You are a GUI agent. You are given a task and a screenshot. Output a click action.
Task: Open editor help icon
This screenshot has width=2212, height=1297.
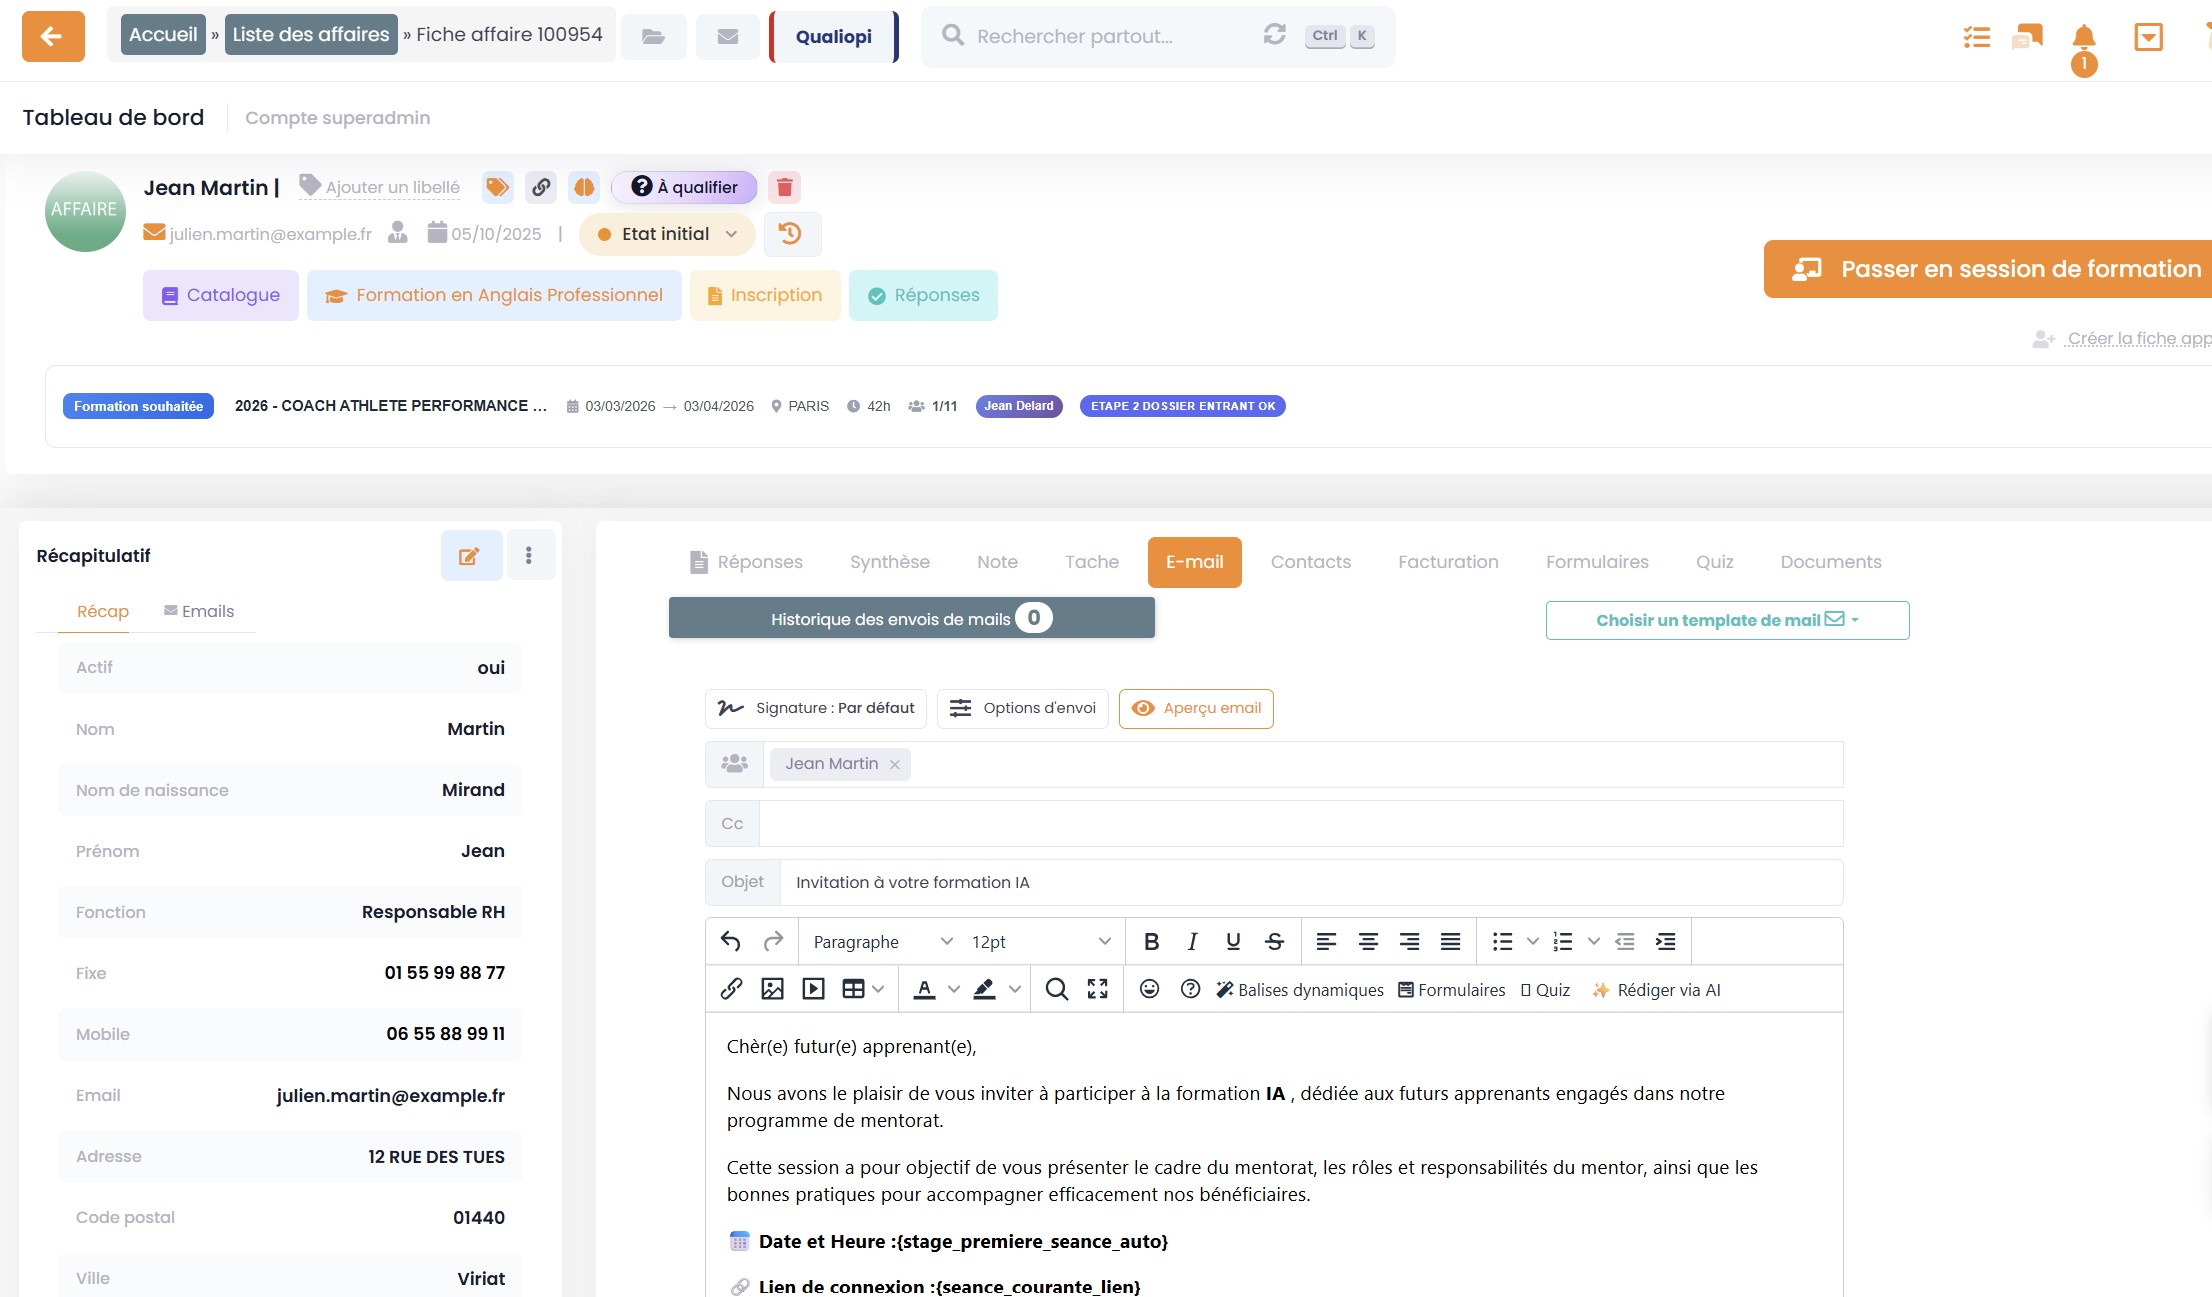(1190, 990)
